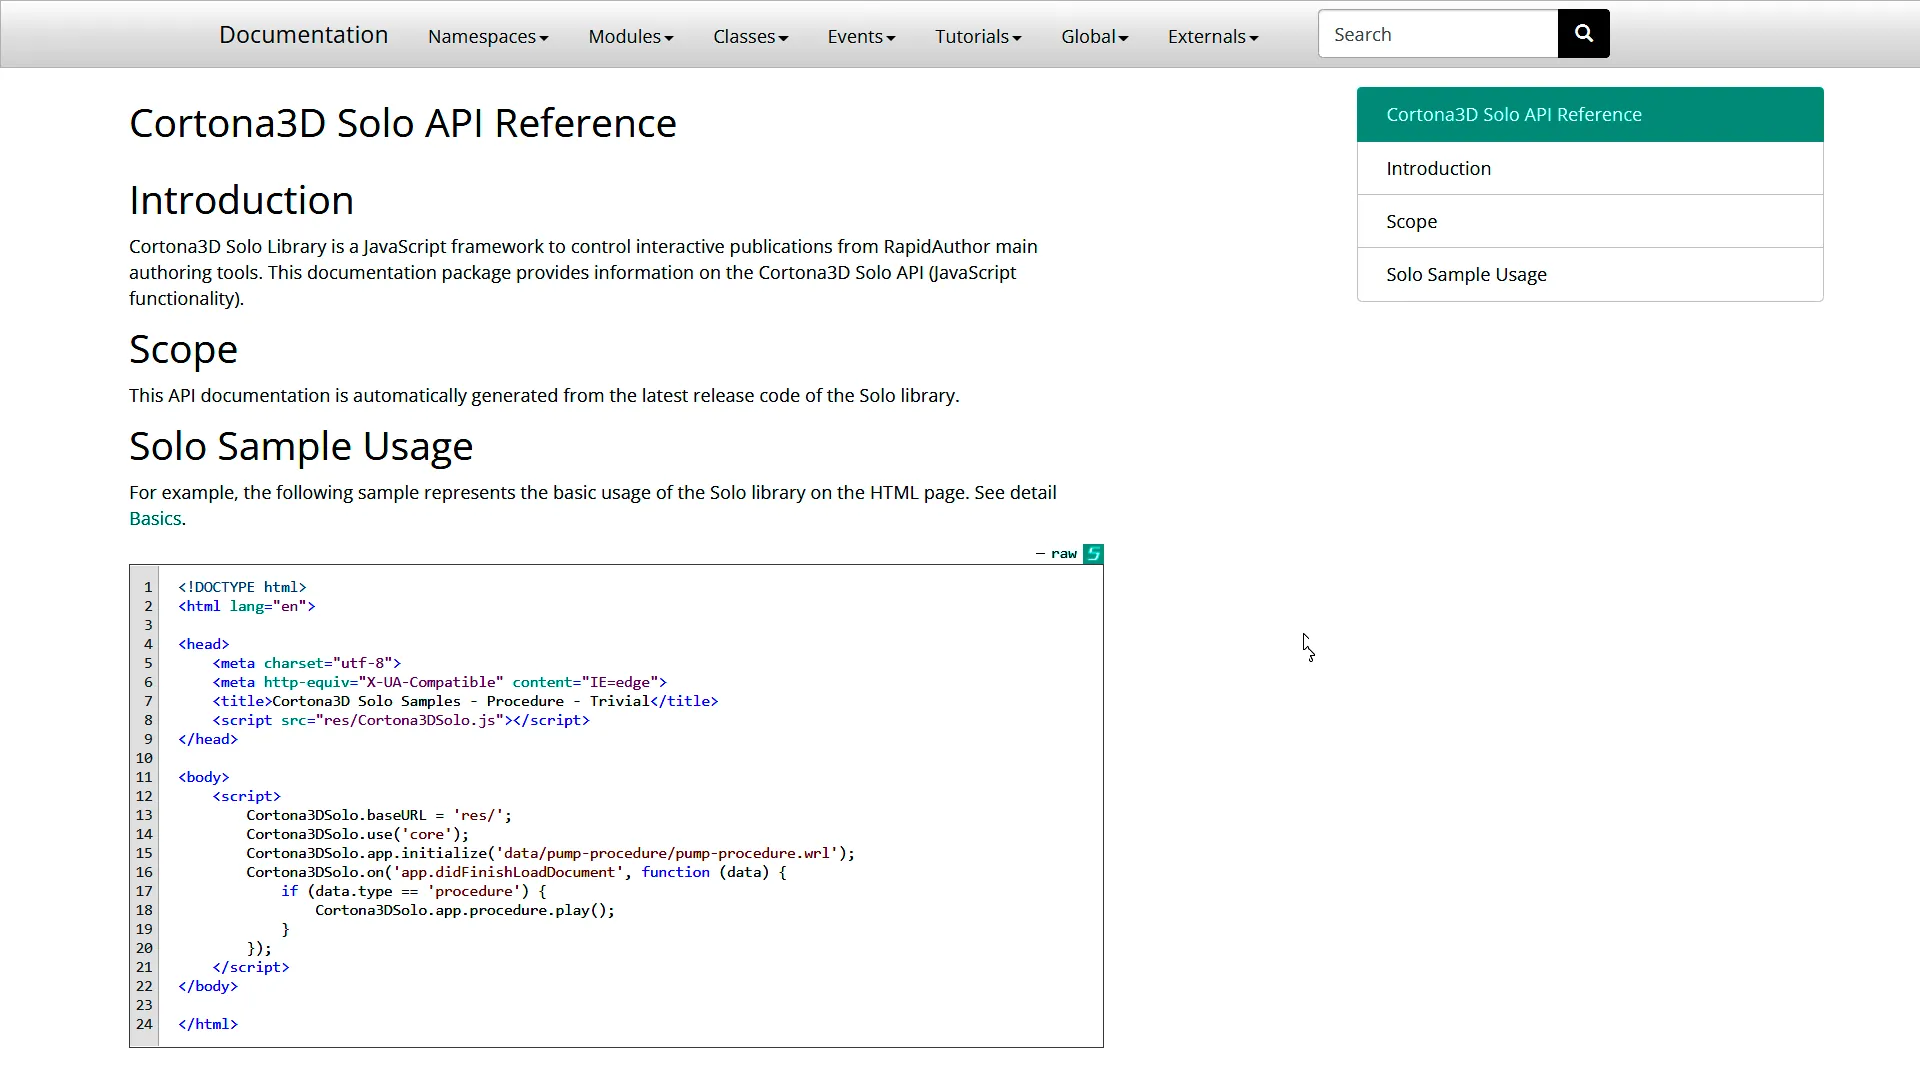Click the Solo Sample Usage heading
1920x1080 pixels.
301,447
